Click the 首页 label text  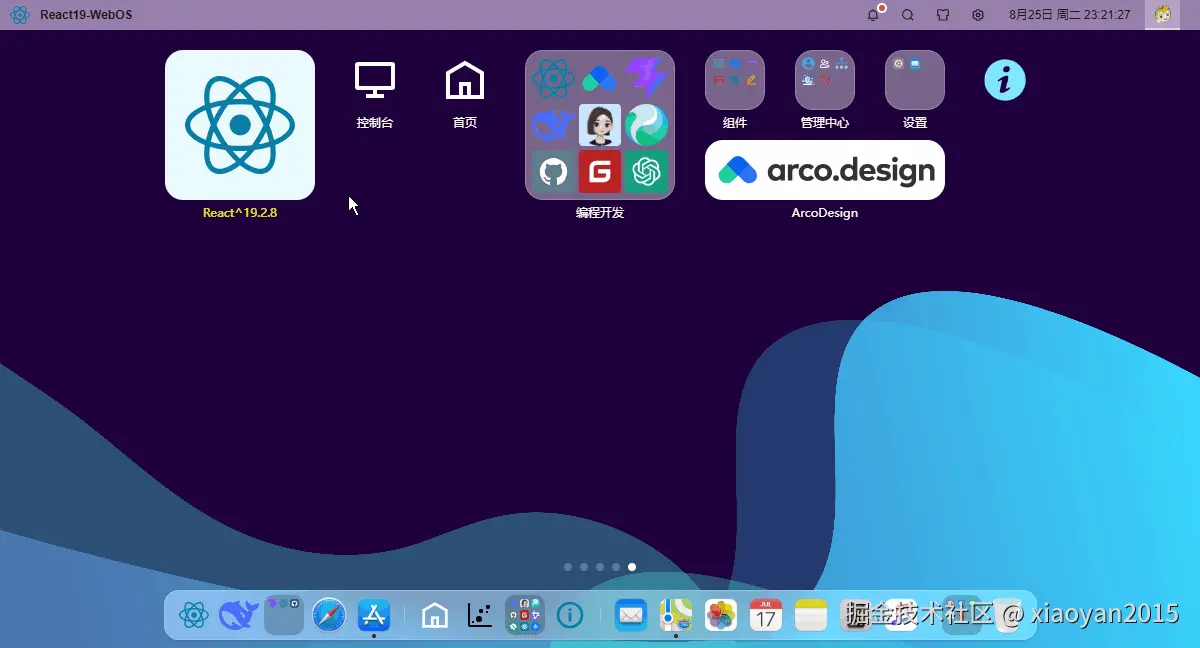pyautogui.click(x=465, y=123)
